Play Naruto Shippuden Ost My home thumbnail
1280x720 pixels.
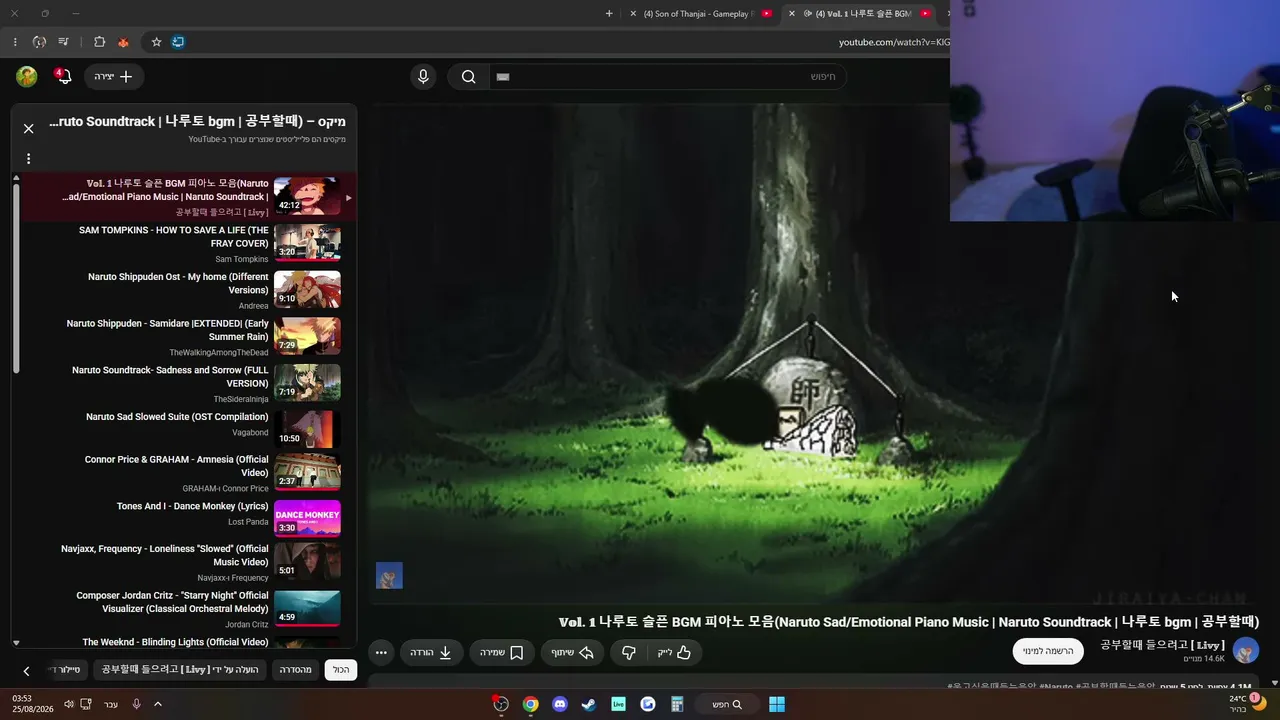307,290
